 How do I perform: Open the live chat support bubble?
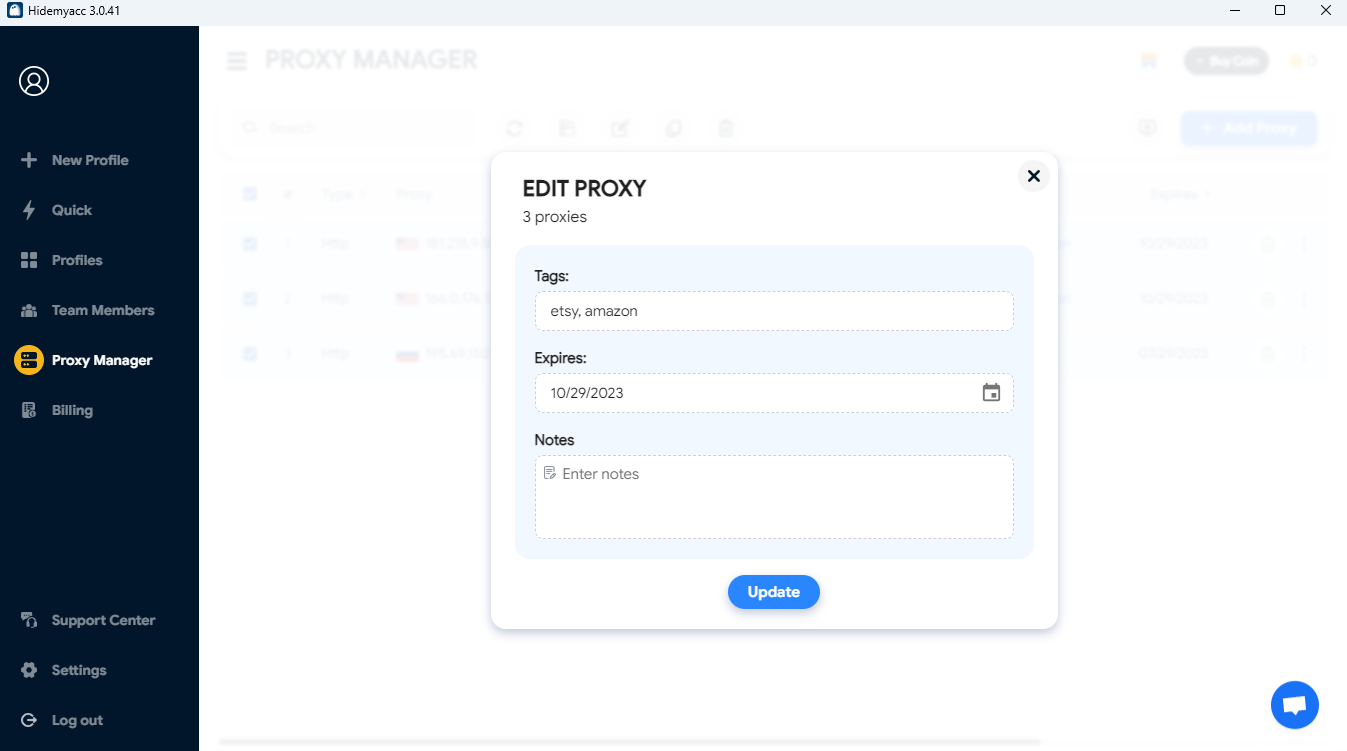click(x=1294, y=706)
